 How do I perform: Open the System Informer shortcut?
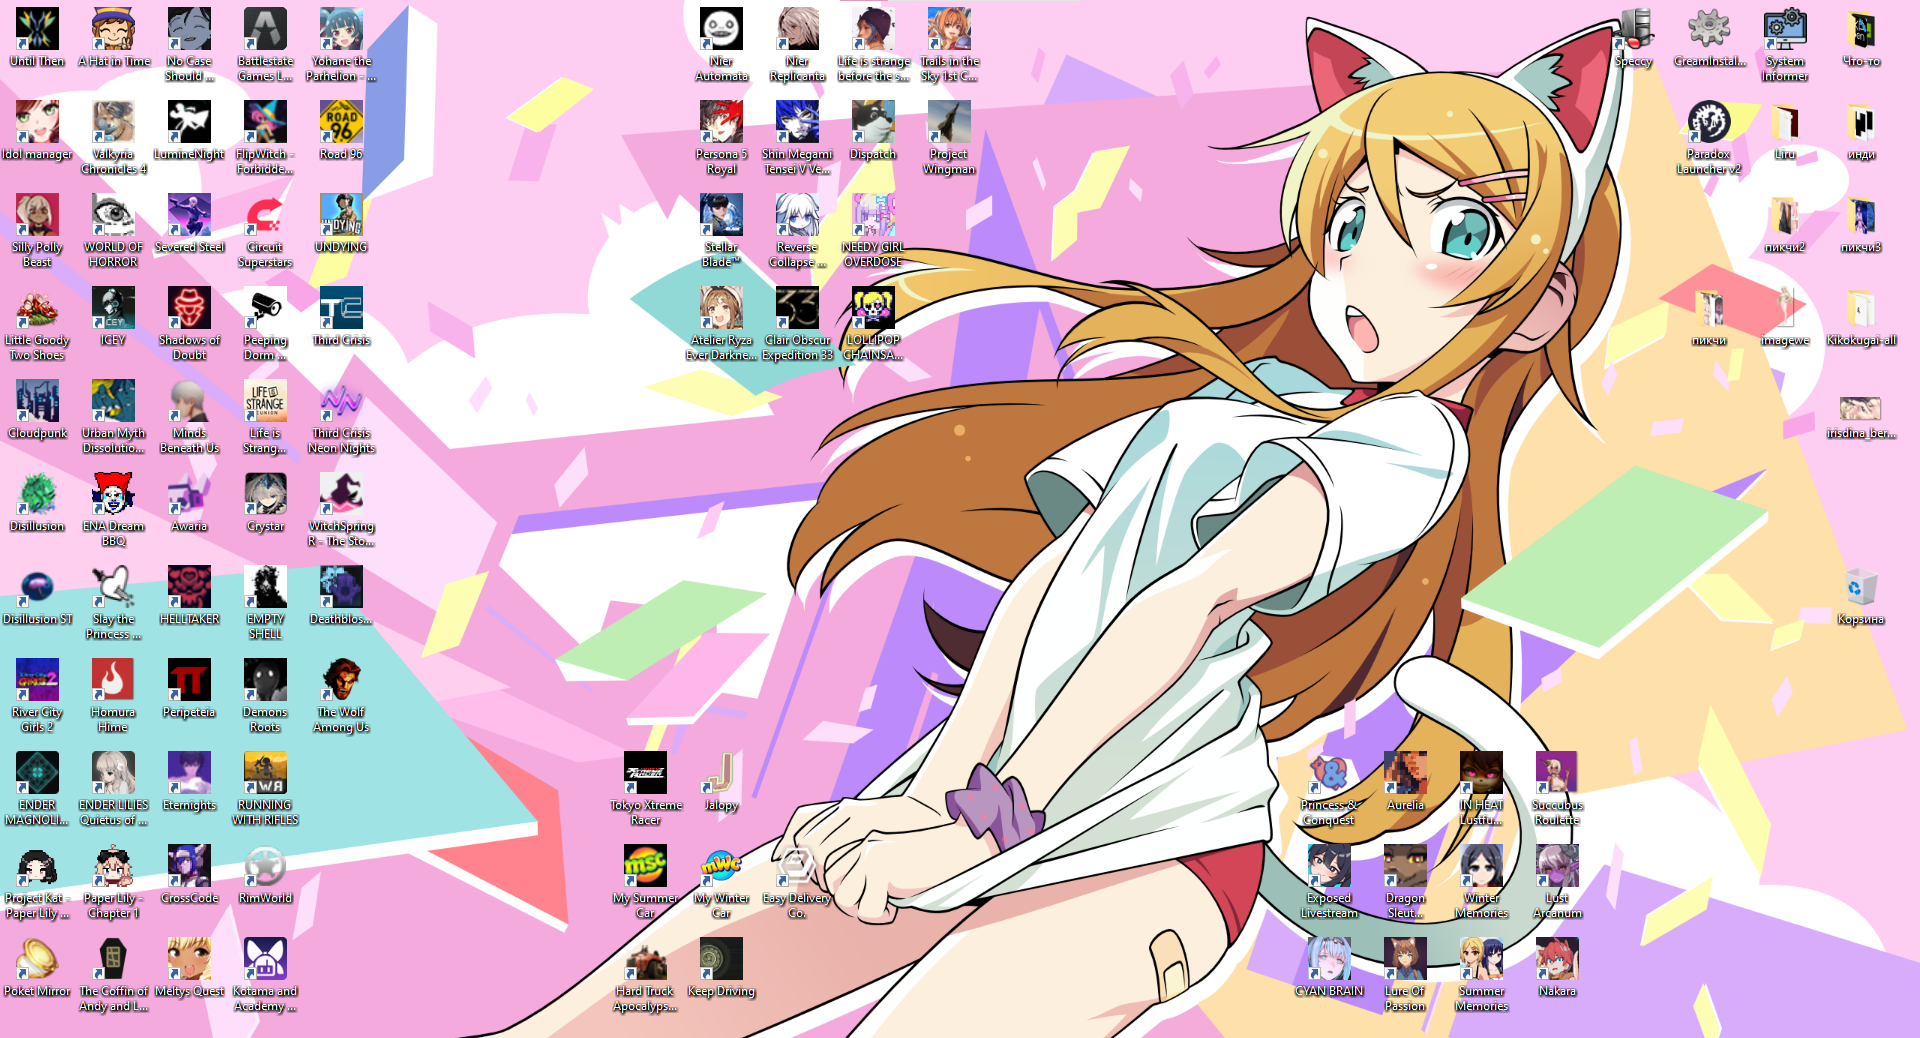1785,45
